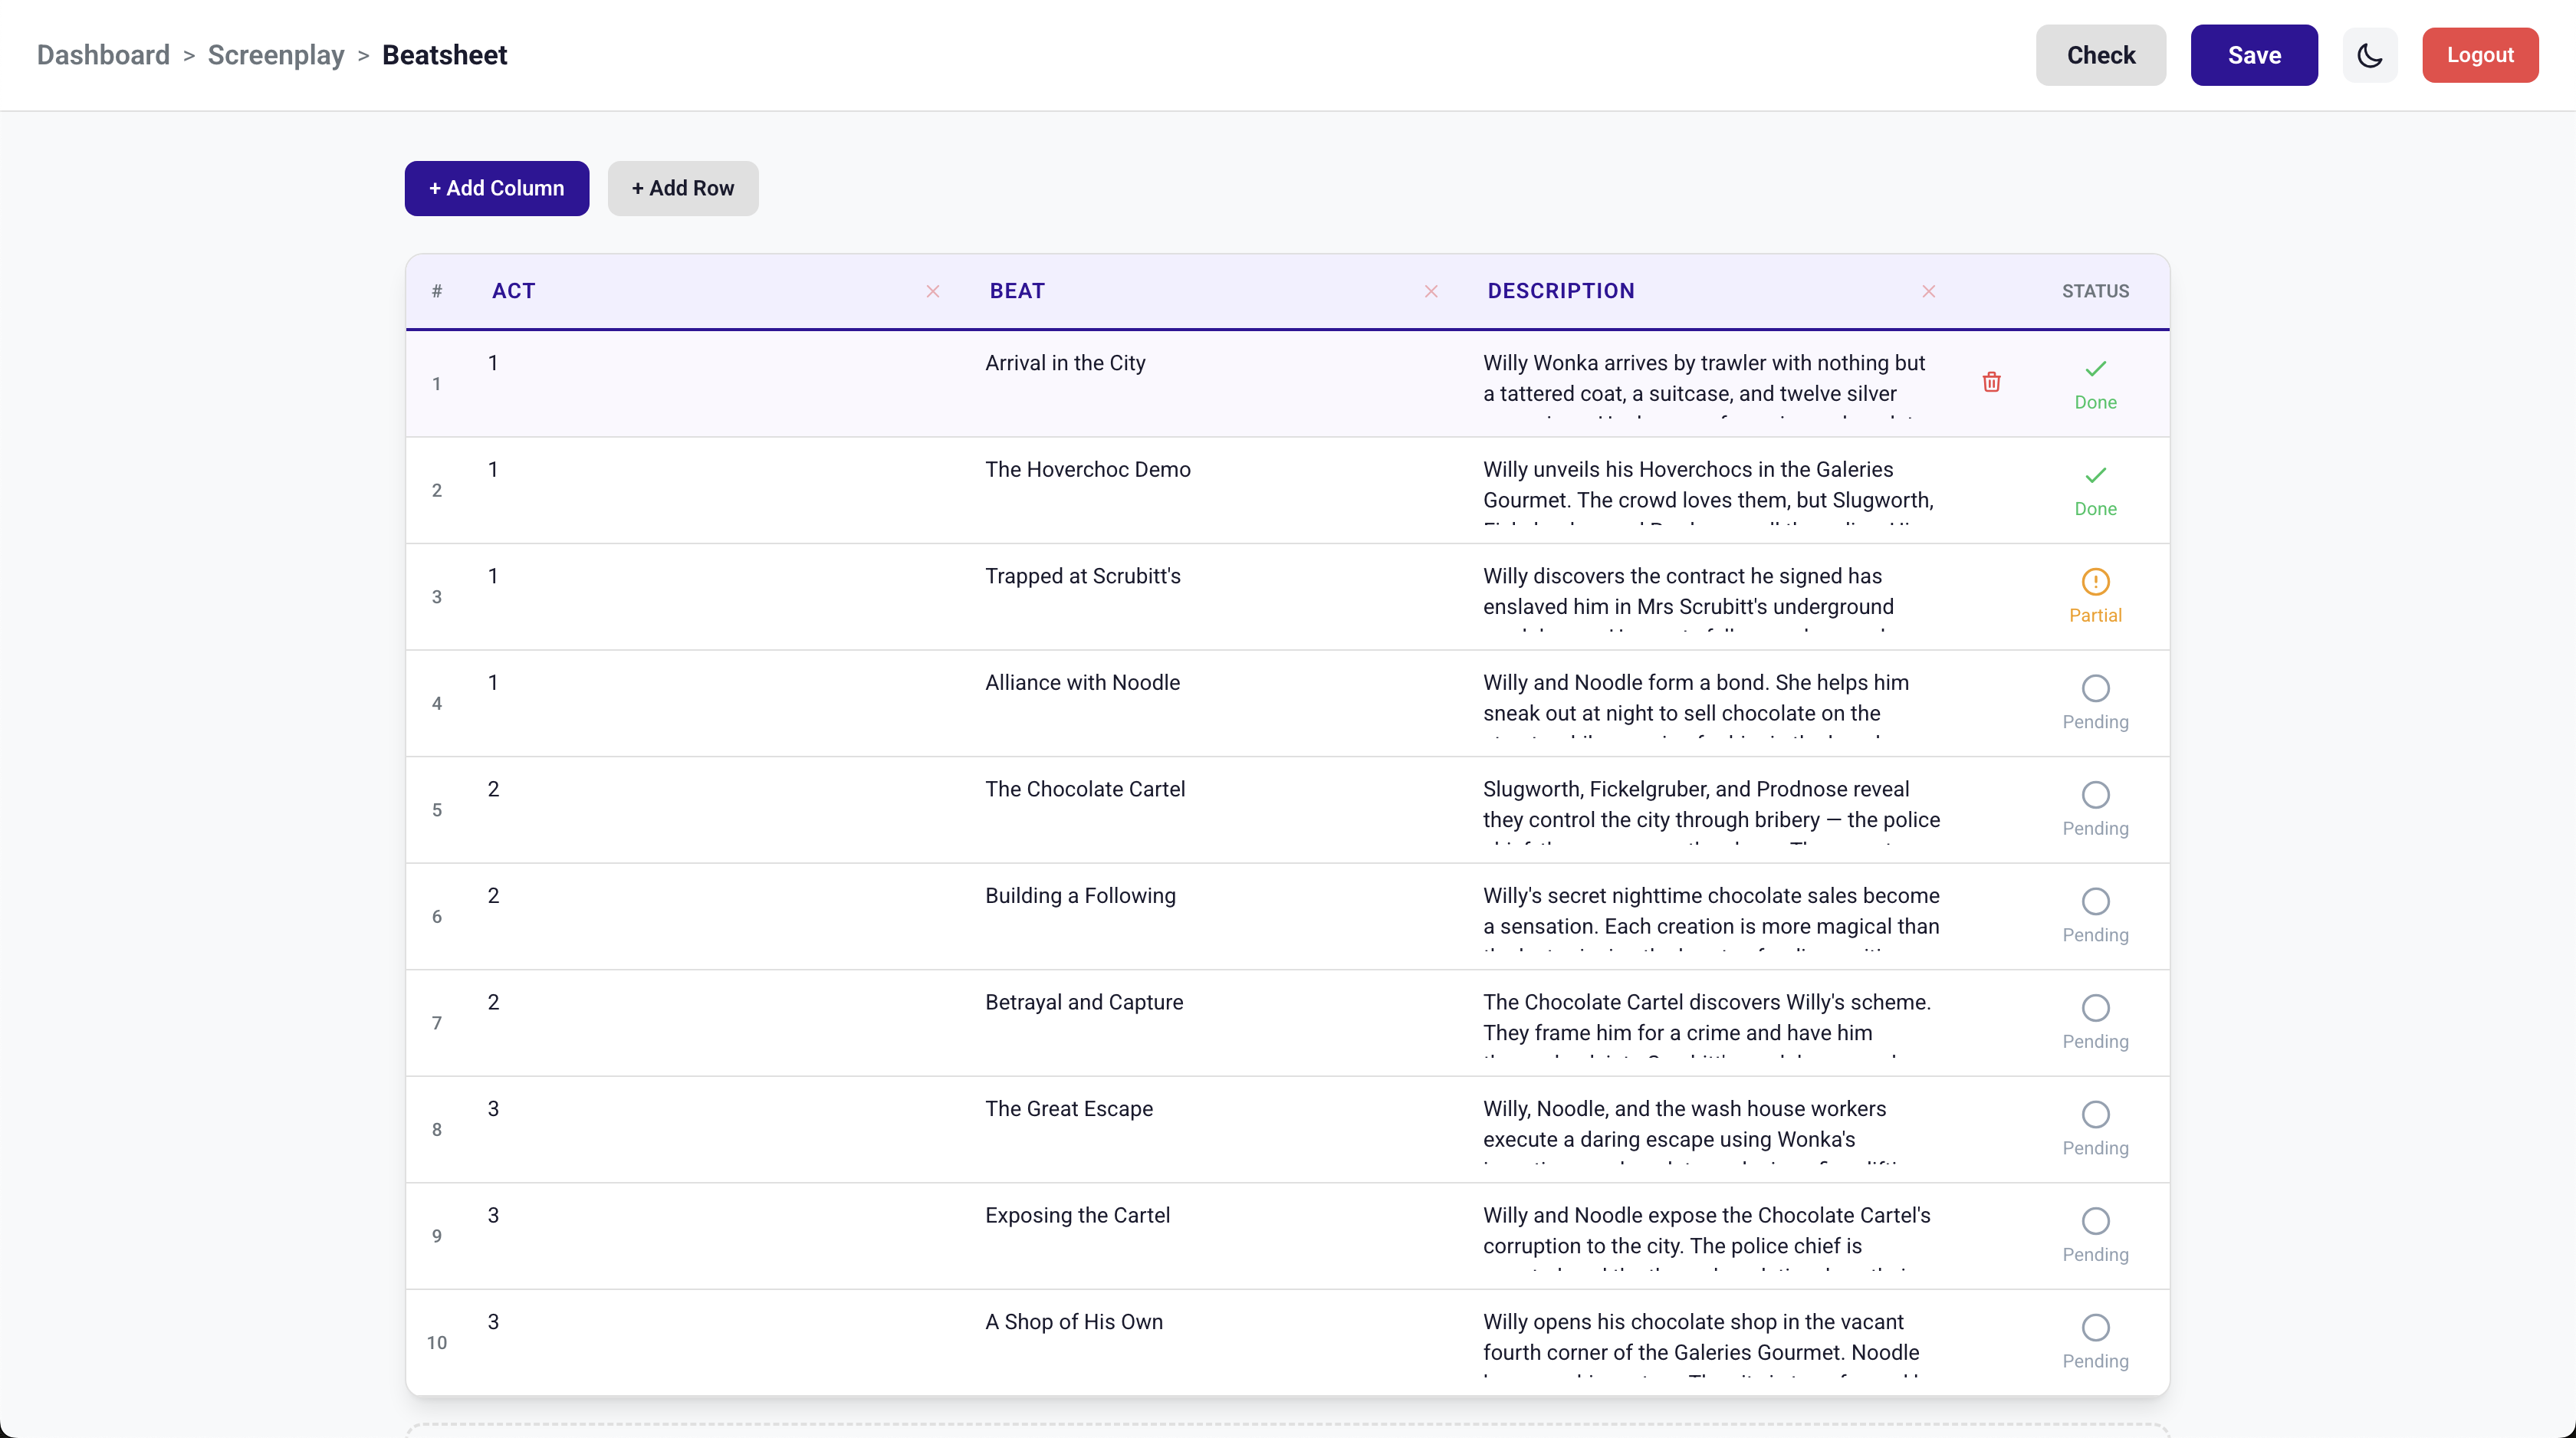The height and width of the screenshot is (1438, 2576).
Task: Go to the Dashboard breadcrumb
Action: (x=103, y=55)
